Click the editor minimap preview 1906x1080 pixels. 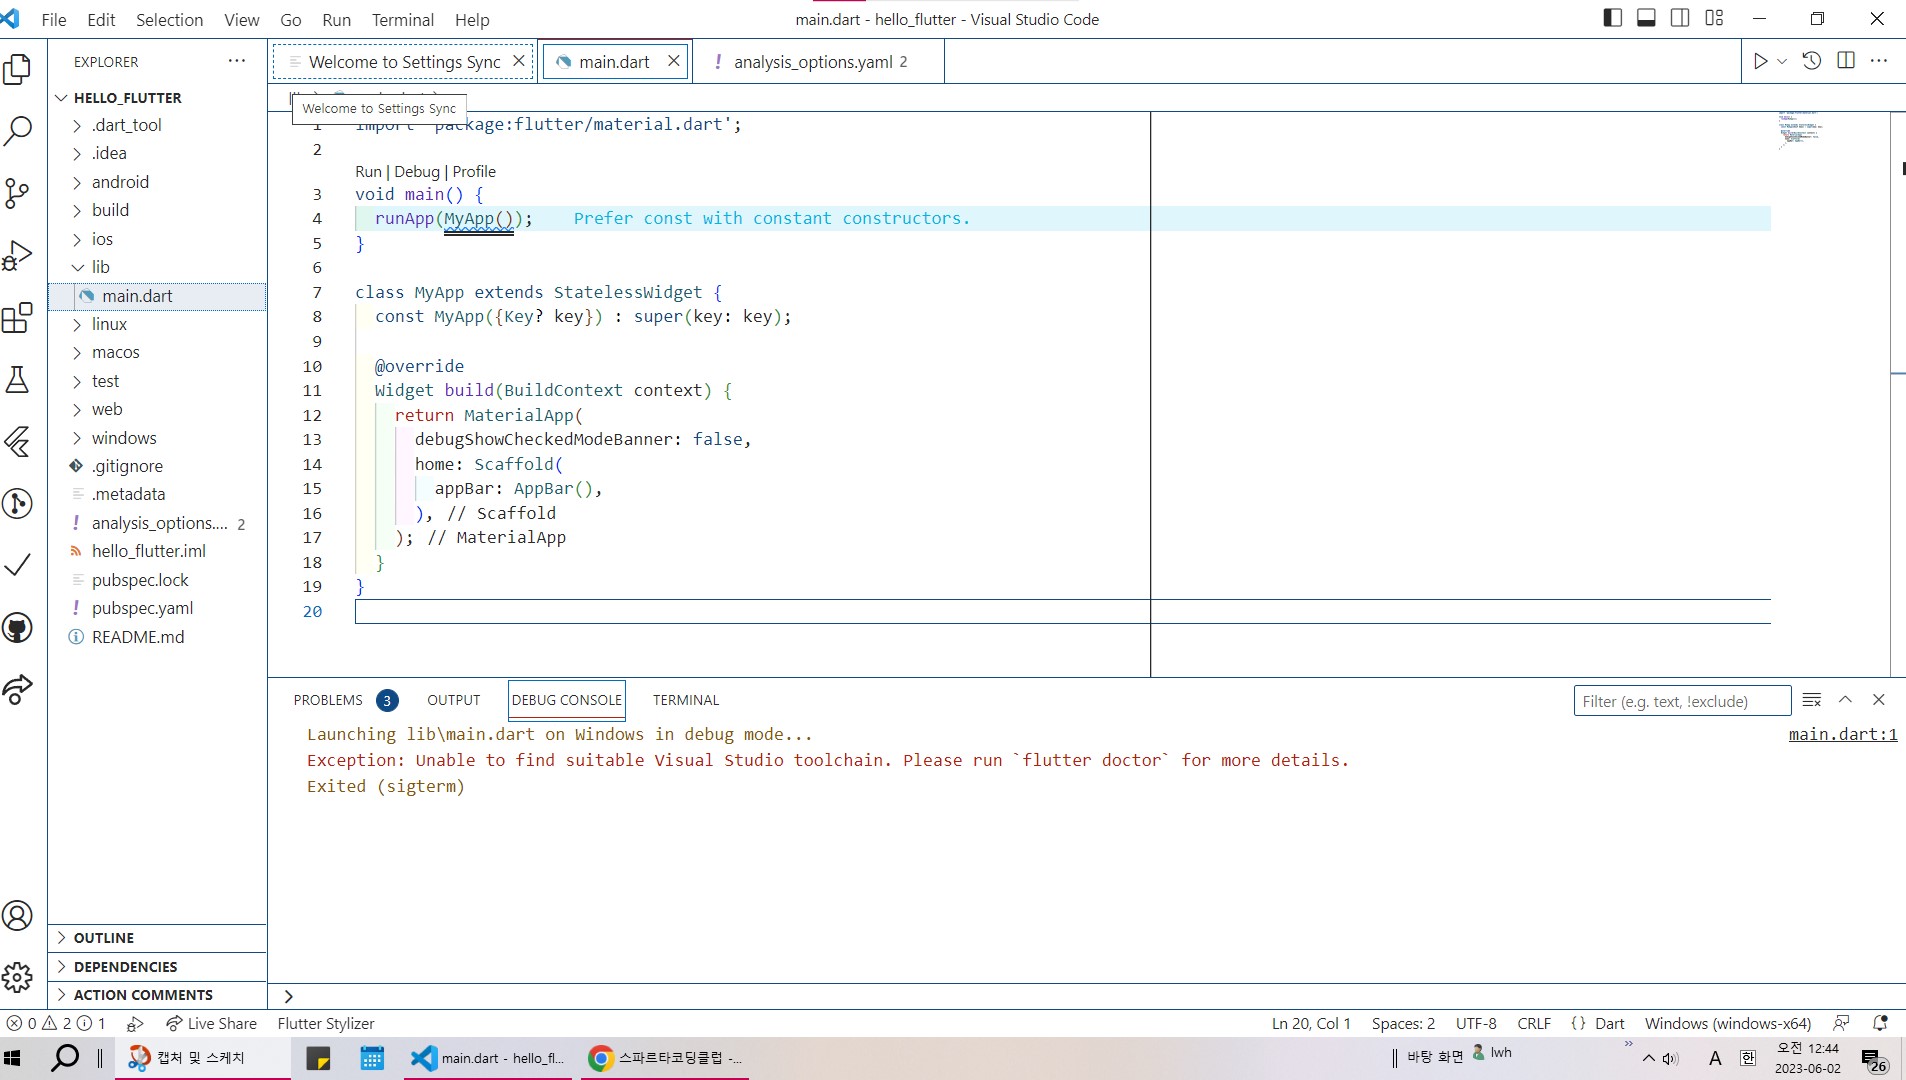[x=1800, y=130]
